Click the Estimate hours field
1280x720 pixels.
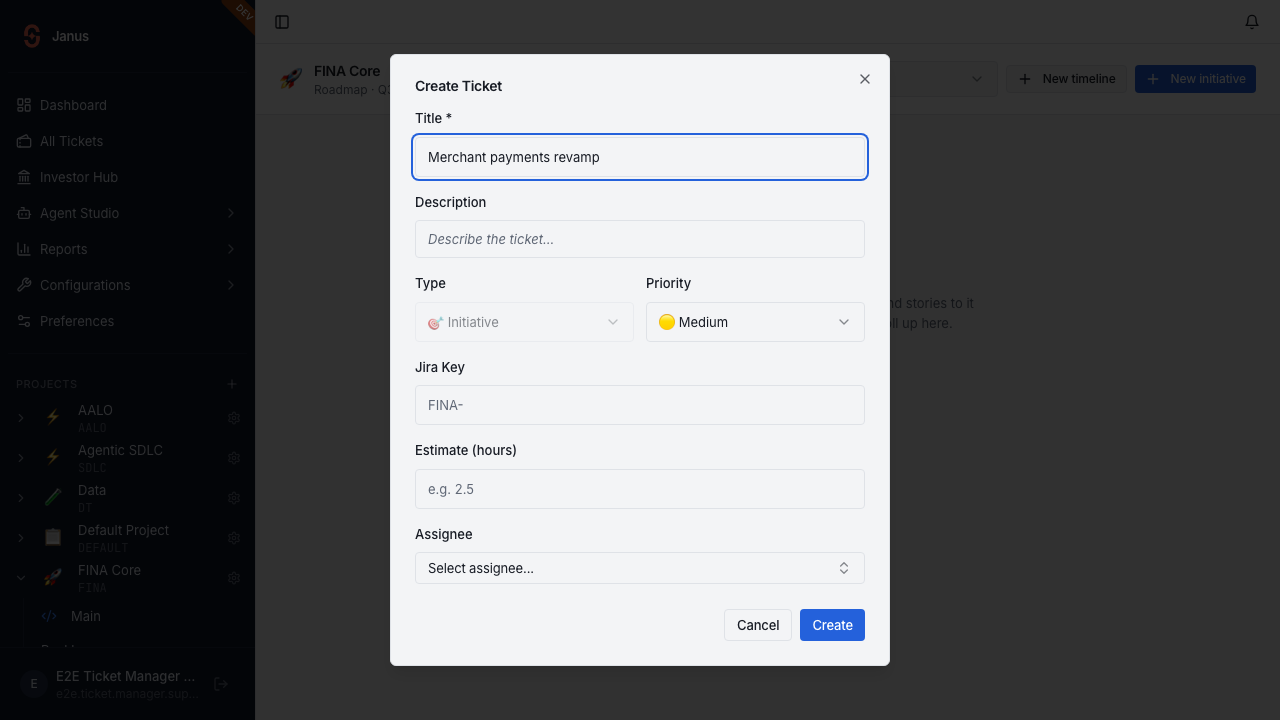click(640, 489)
